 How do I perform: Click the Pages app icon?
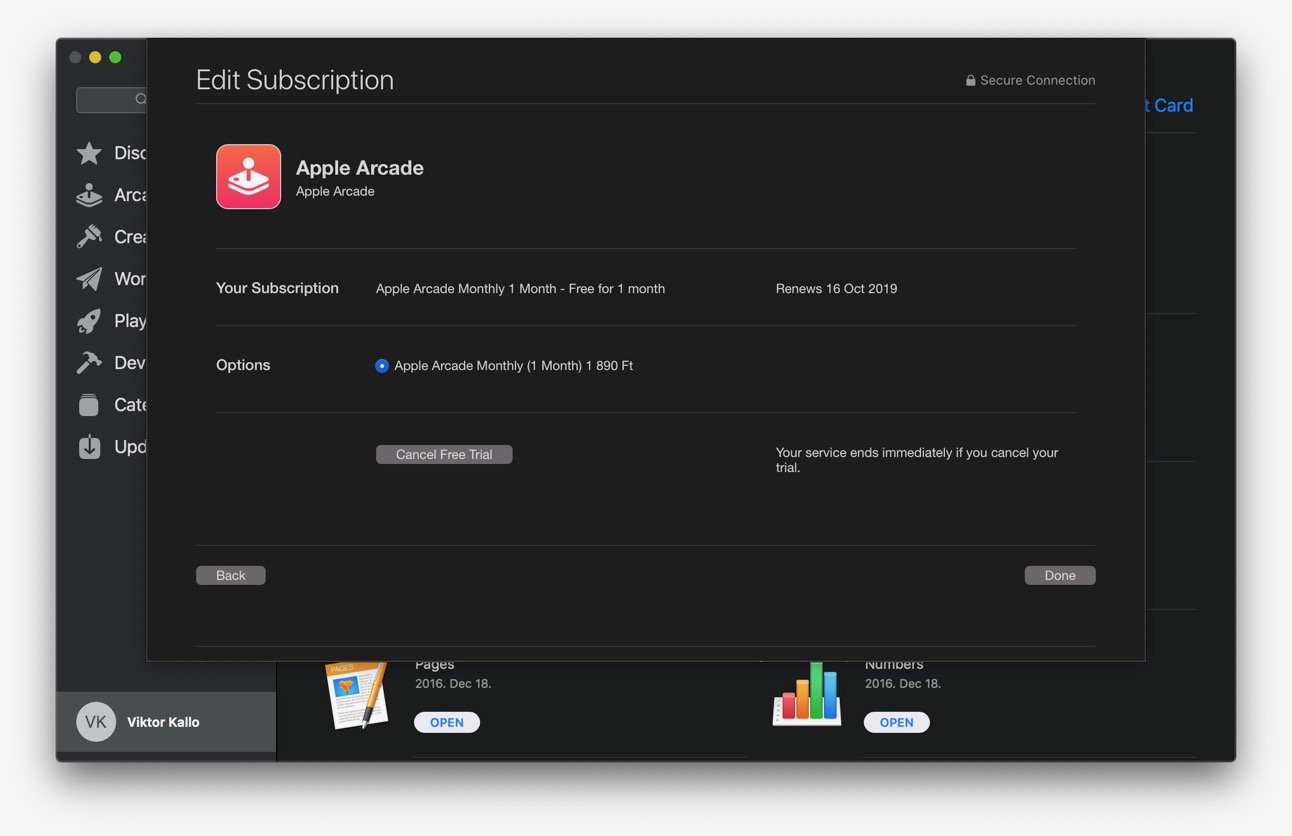coord(356,695)
